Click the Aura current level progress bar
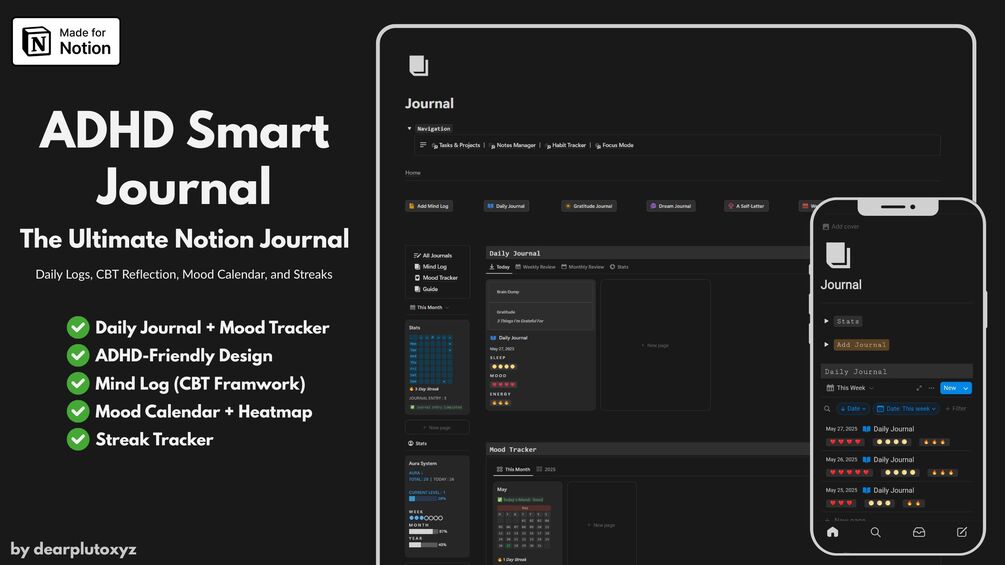1005x565 pixels. click(423, 498)
